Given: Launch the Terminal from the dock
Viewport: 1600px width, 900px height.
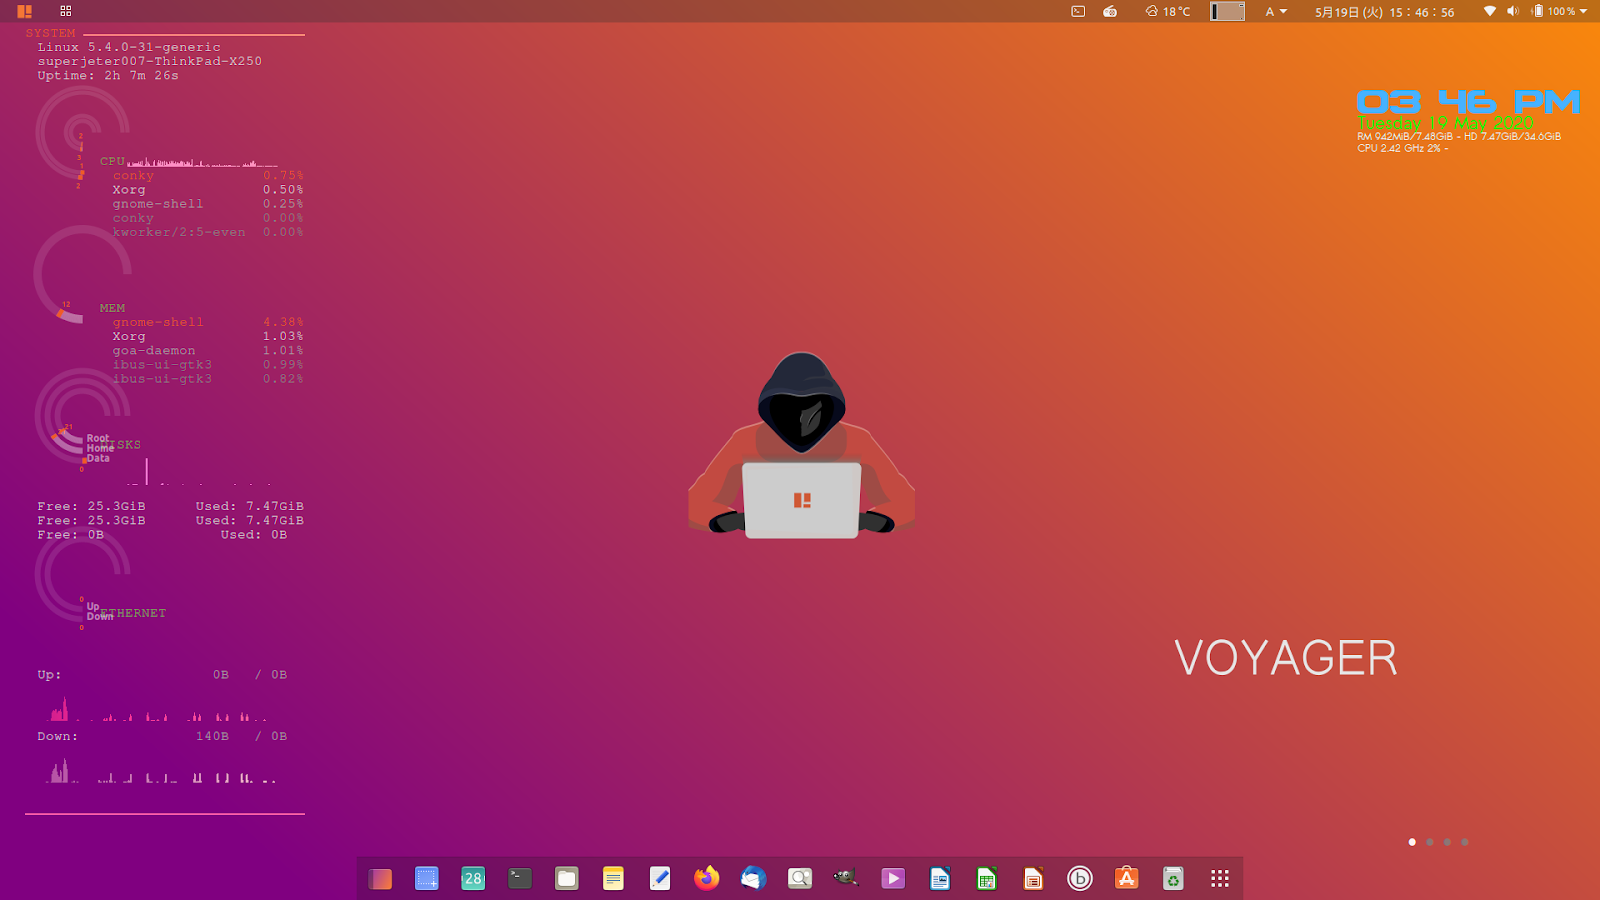Looking at the screenshot, I should click(x=520, y=878).
